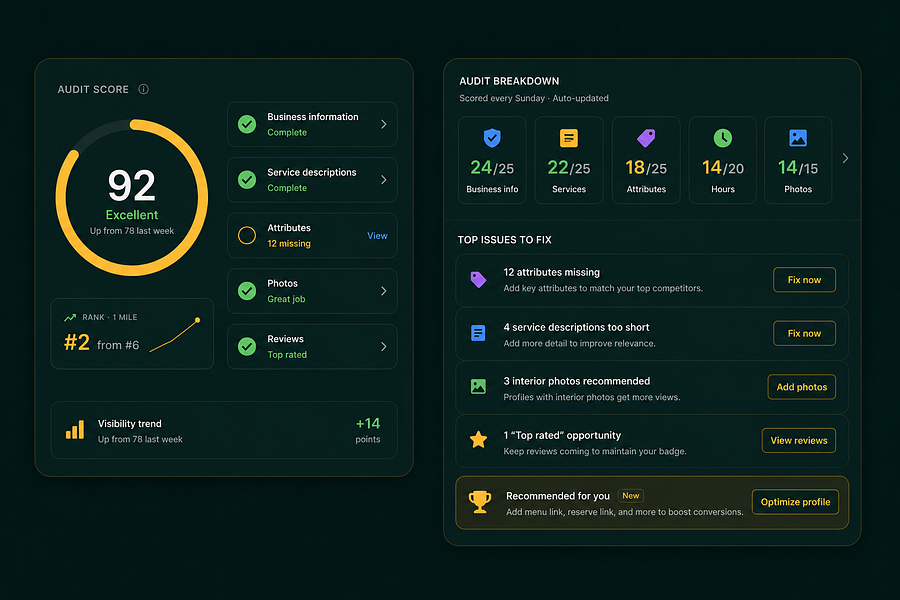Select the 18/25 Attributes card
This screenshot has height=600, width=900.
pyautogui.click(x=646, y=160)
